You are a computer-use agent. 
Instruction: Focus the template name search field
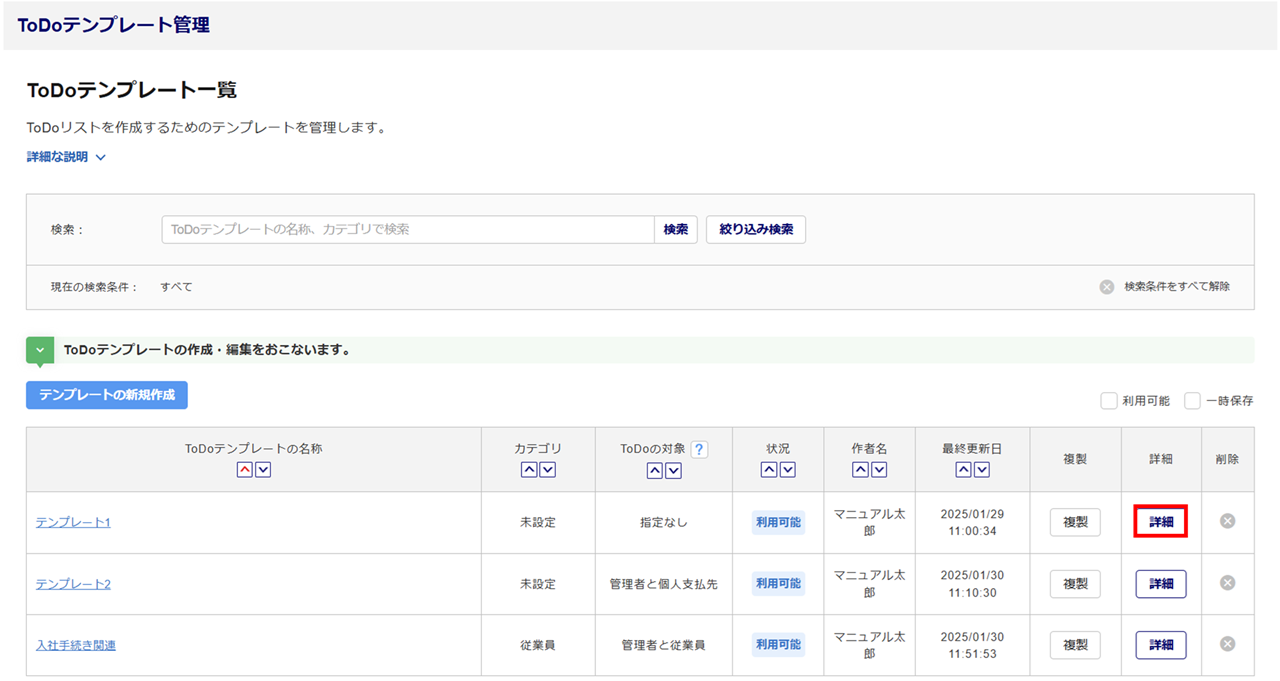408,229
